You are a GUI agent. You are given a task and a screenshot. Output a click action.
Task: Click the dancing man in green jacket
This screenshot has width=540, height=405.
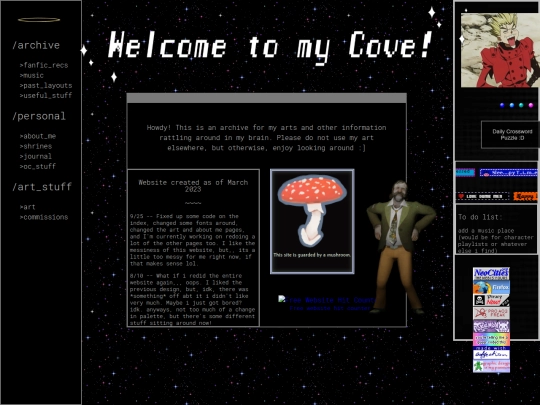coord(399,247)
